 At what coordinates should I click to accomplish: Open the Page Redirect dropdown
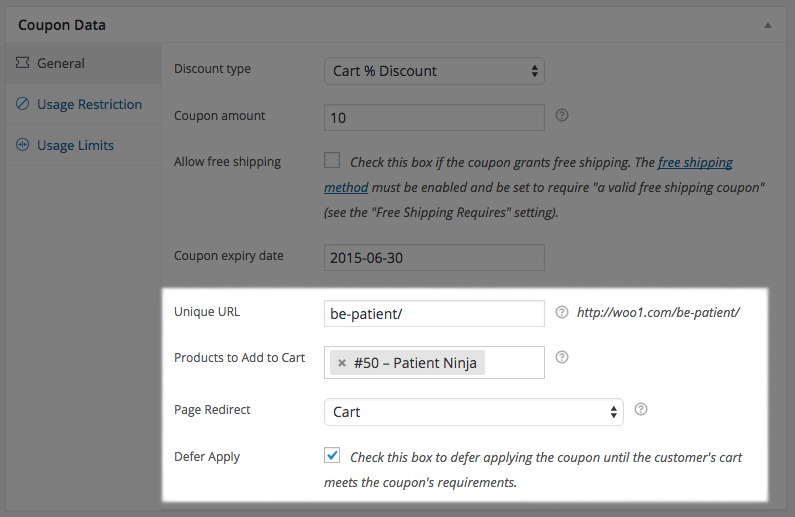(x=473, y=412)
